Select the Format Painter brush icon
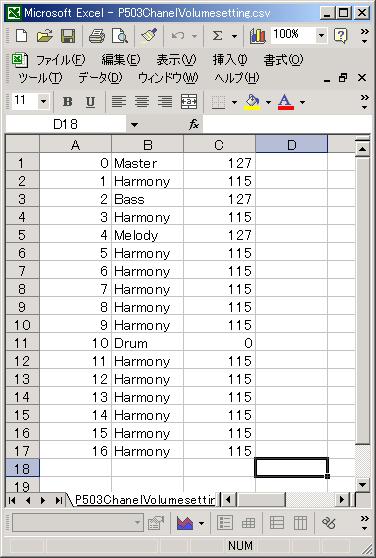This screenshot has width=376, height=558. (x=149, y=36)
